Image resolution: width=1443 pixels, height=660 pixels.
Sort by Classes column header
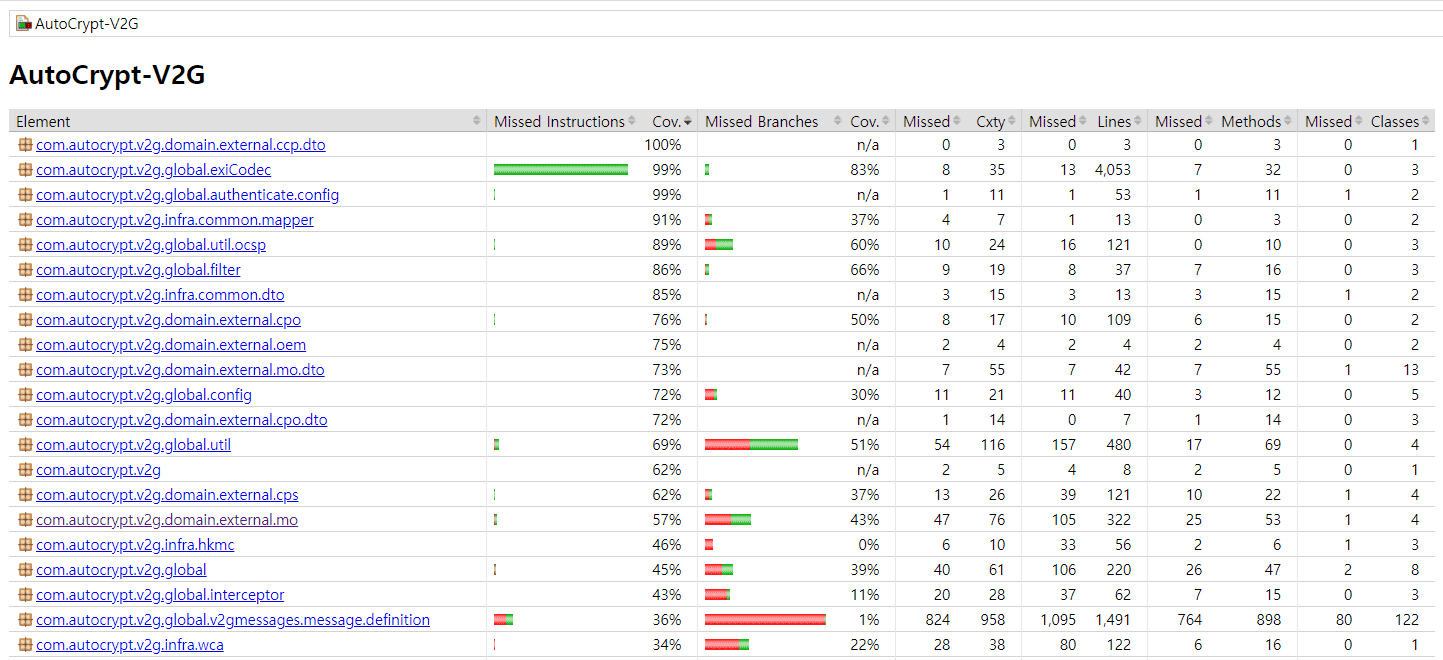pyautogui.click(x=1394, y=122)
